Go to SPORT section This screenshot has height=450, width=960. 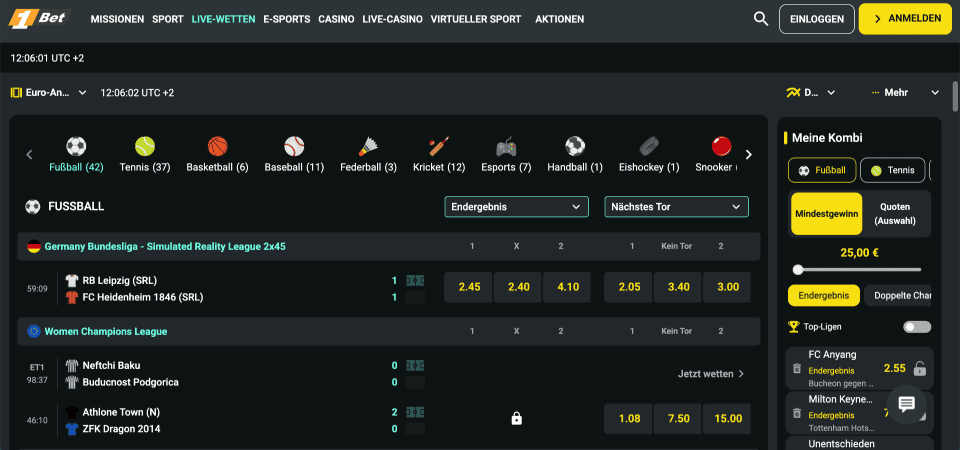(168, 19)
